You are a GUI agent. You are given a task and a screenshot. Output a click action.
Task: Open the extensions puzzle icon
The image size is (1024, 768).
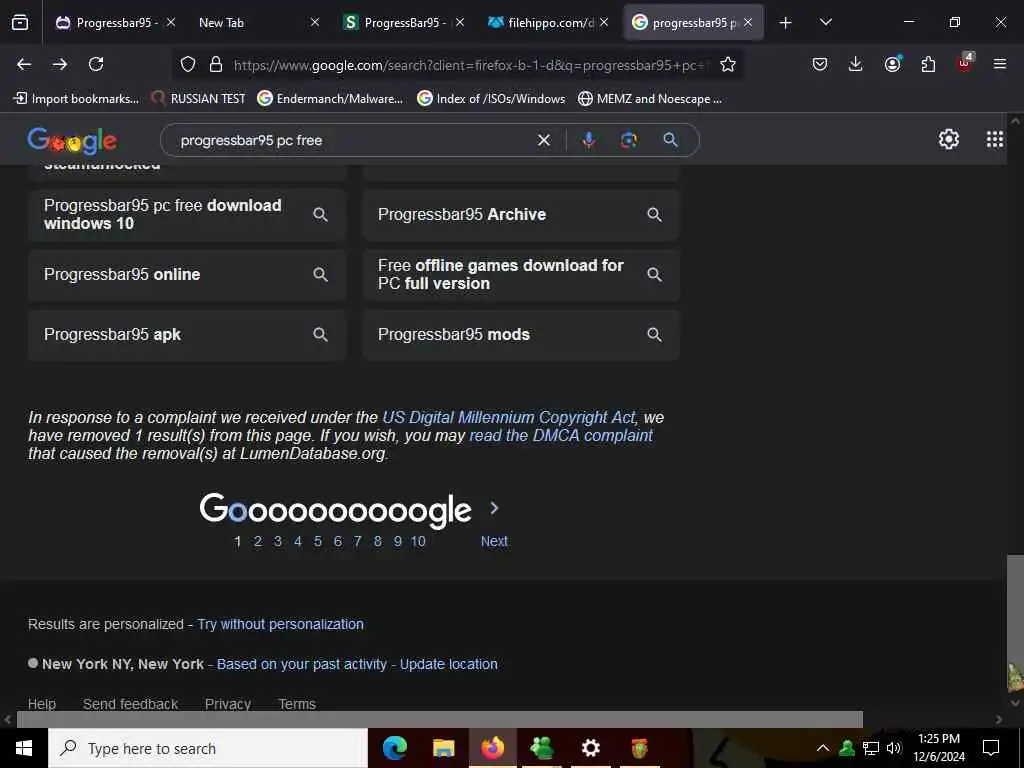(928, 64)
